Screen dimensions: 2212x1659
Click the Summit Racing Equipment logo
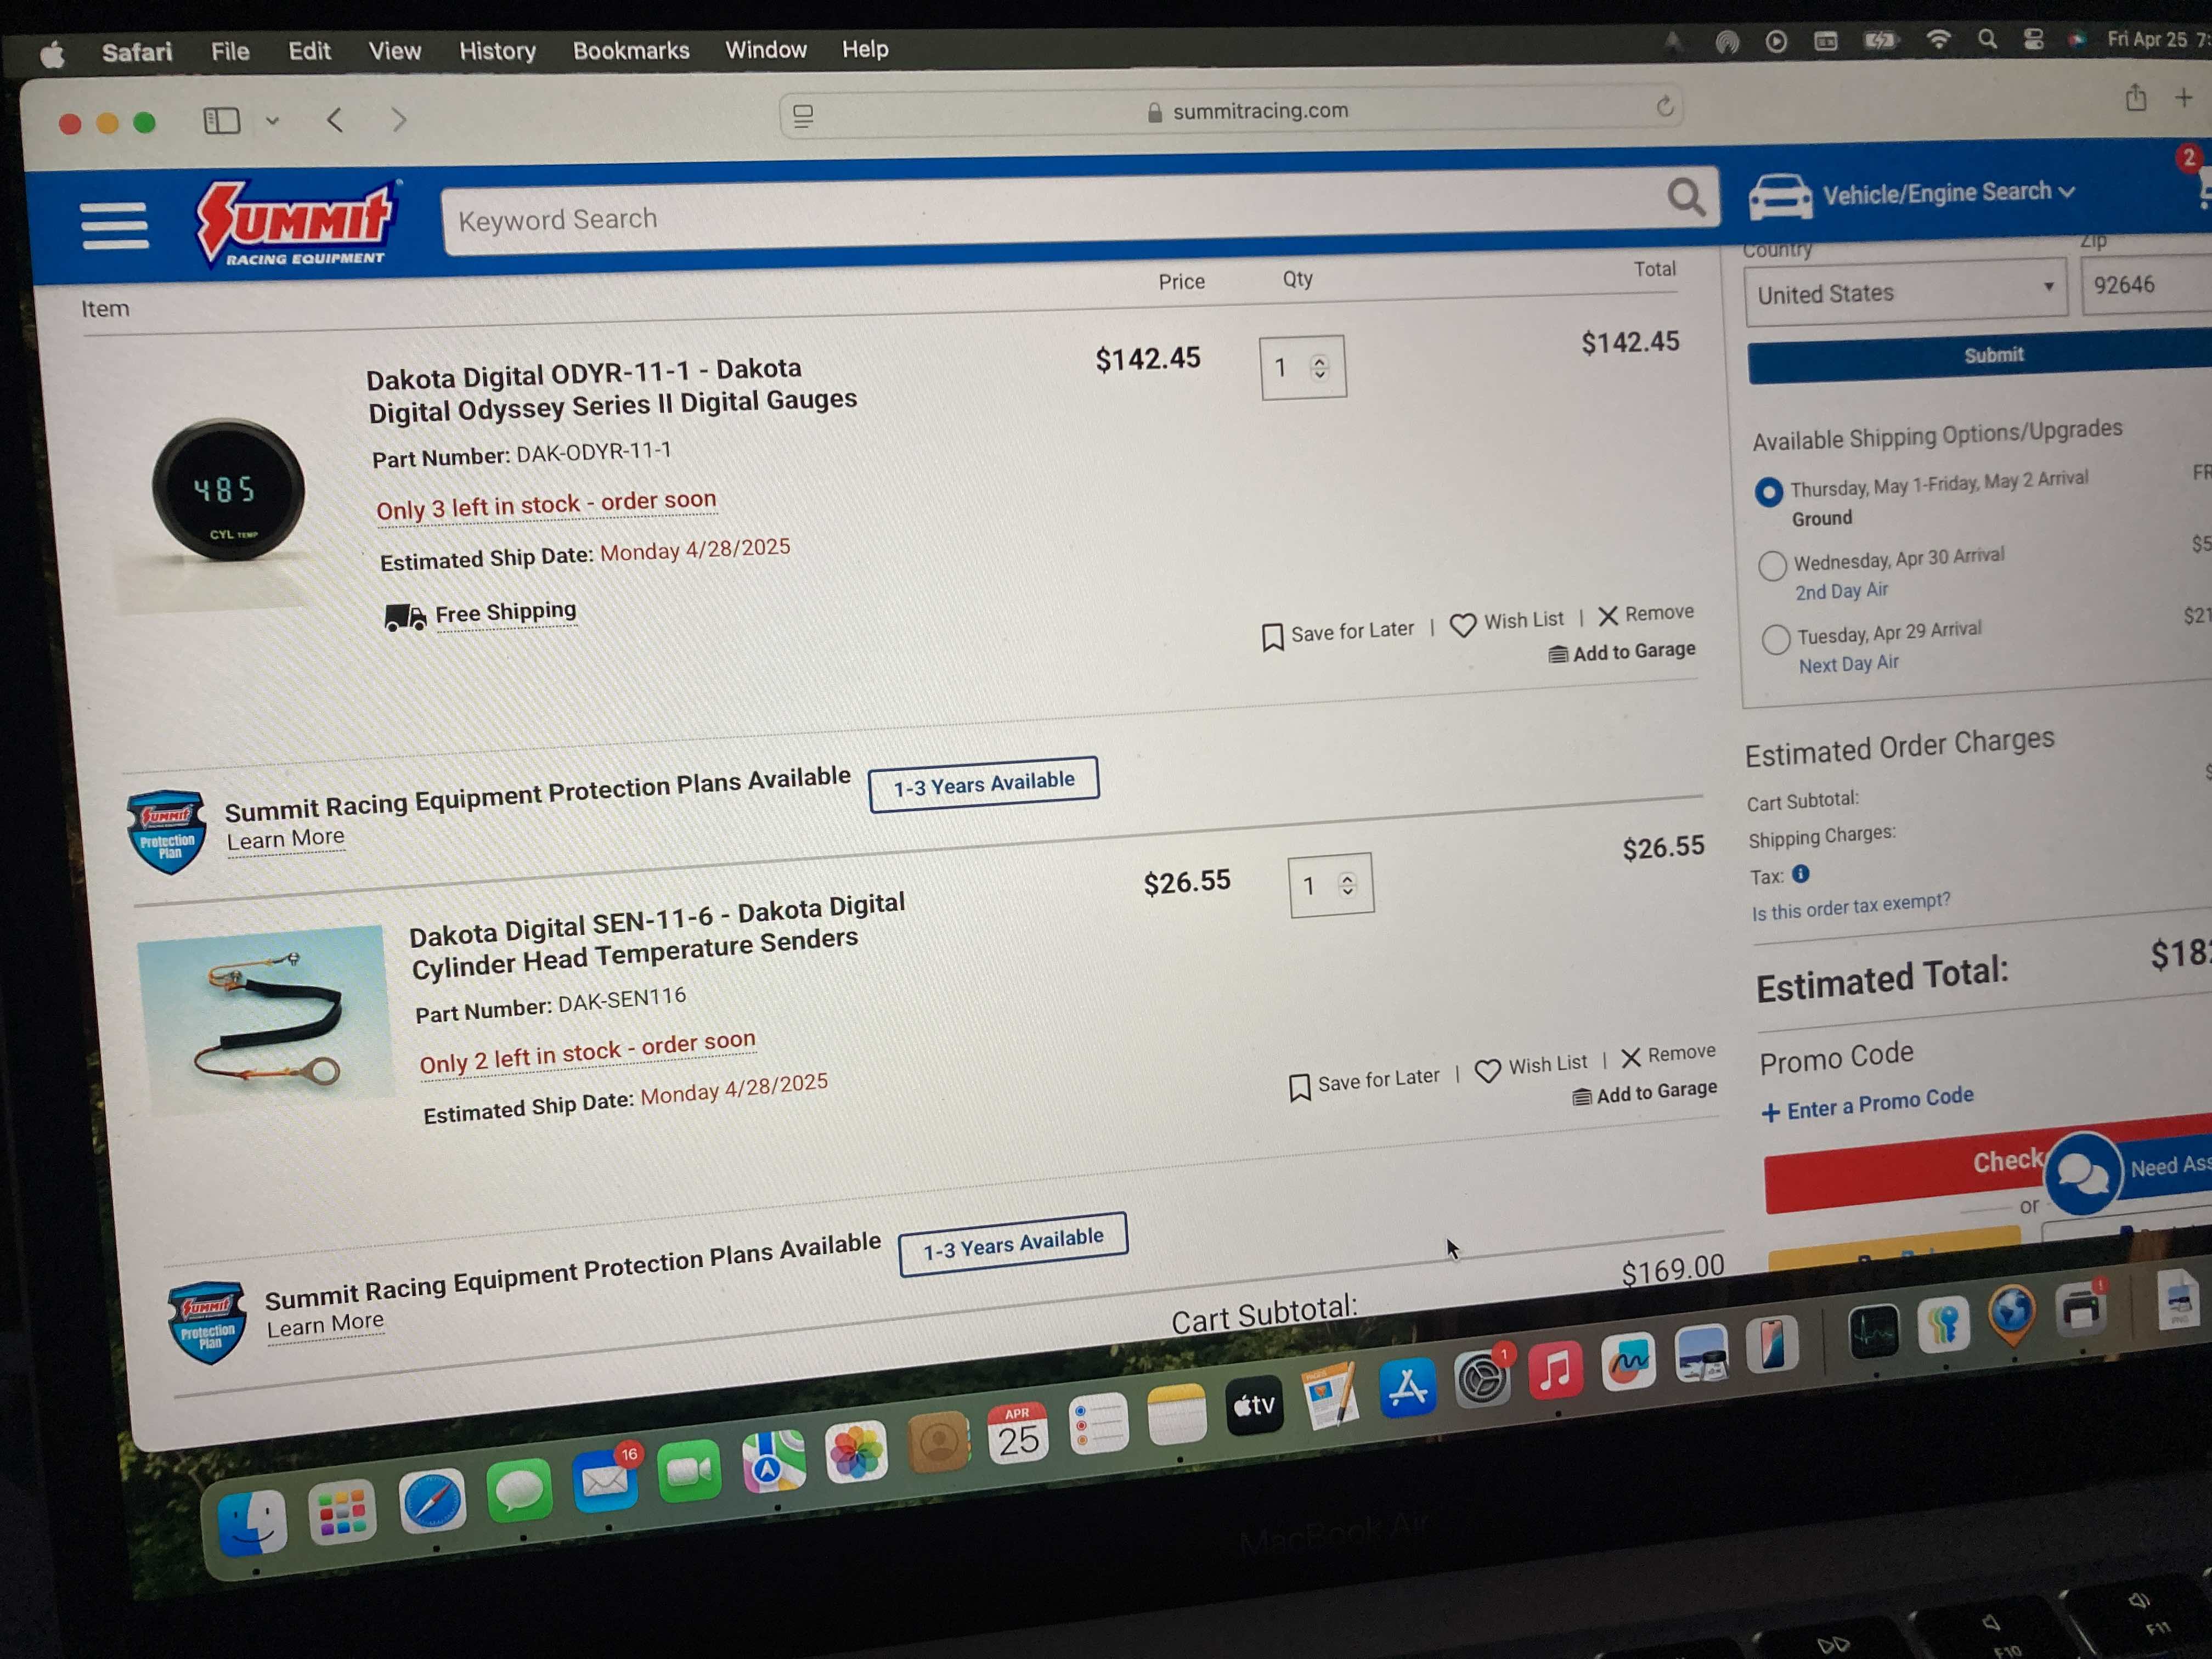tap(296, 223)
